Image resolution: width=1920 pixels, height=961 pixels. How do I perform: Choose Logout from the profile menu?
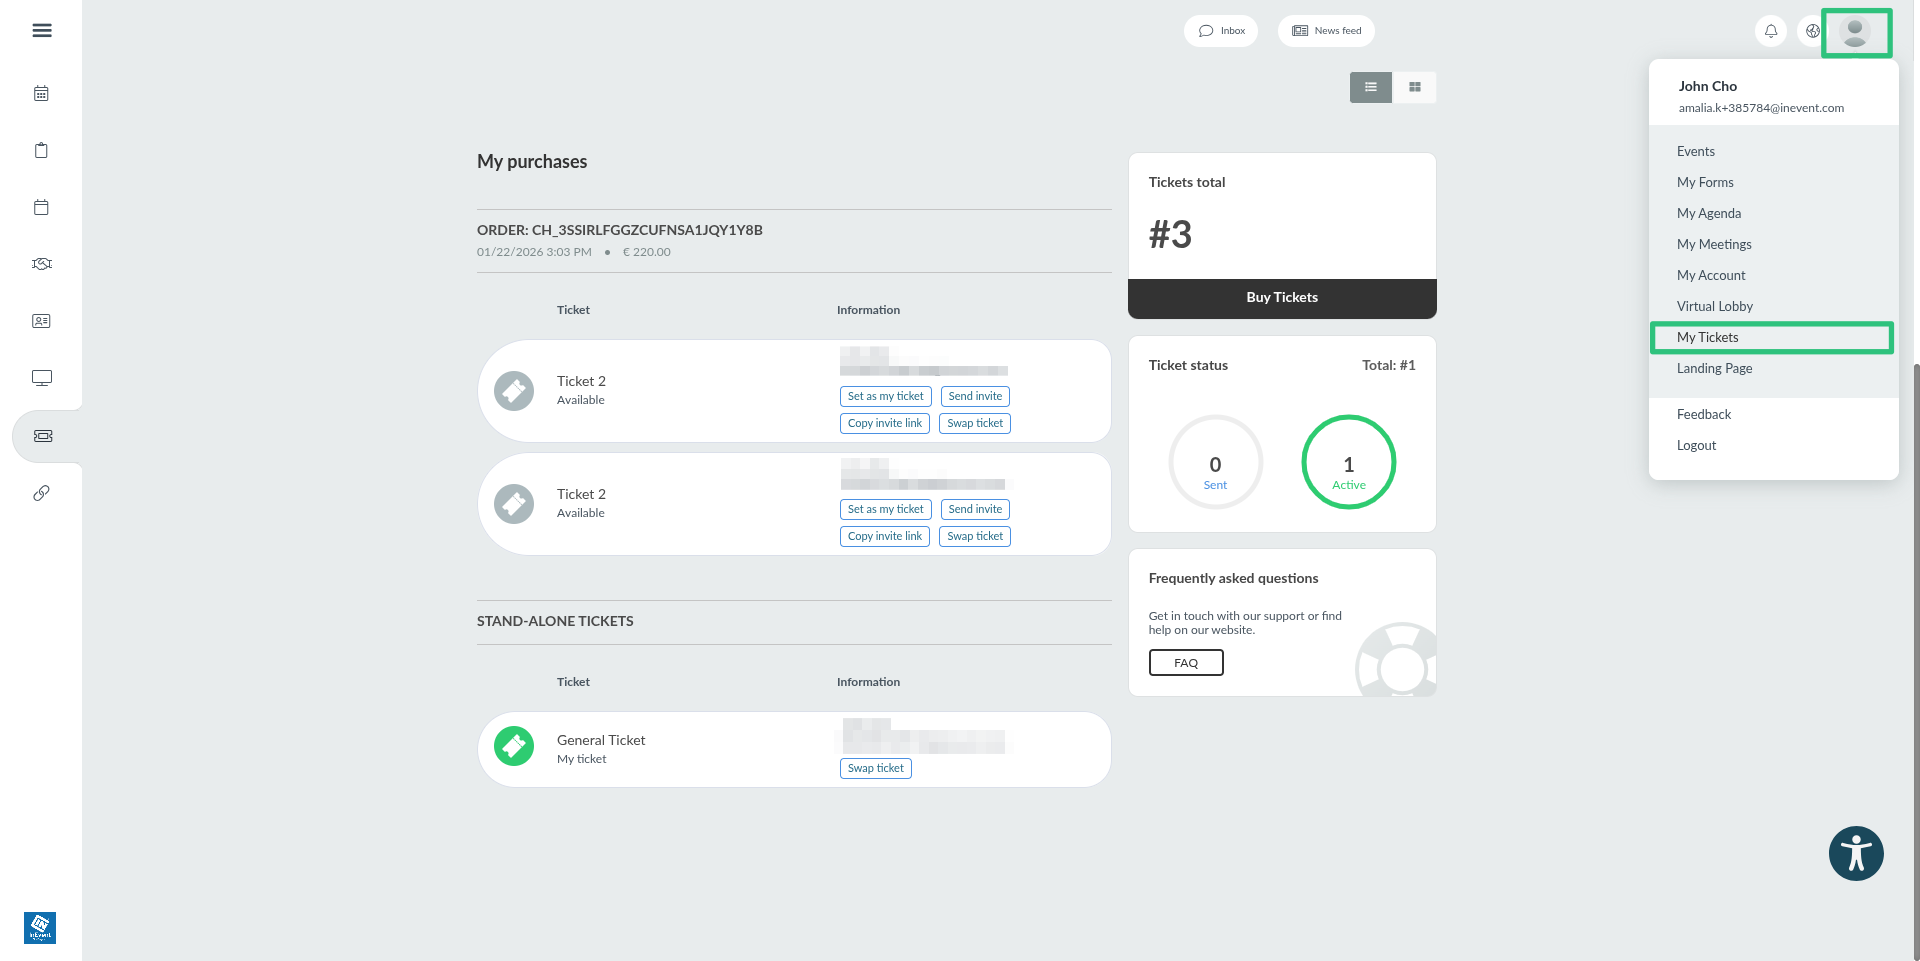(x=1696, y=445)
